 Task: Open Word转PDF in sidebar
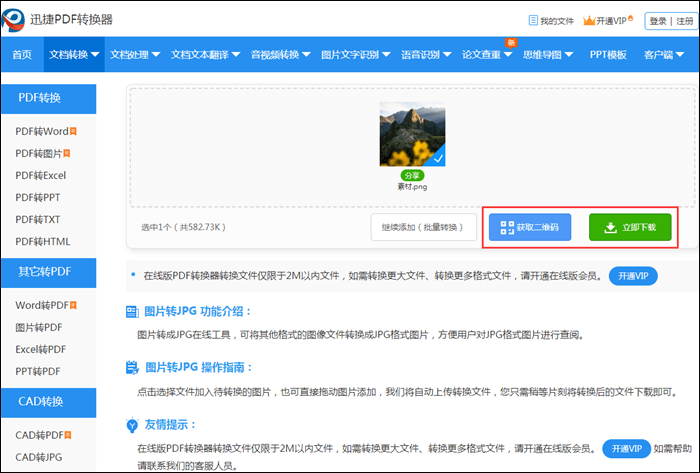pos(42,305)
